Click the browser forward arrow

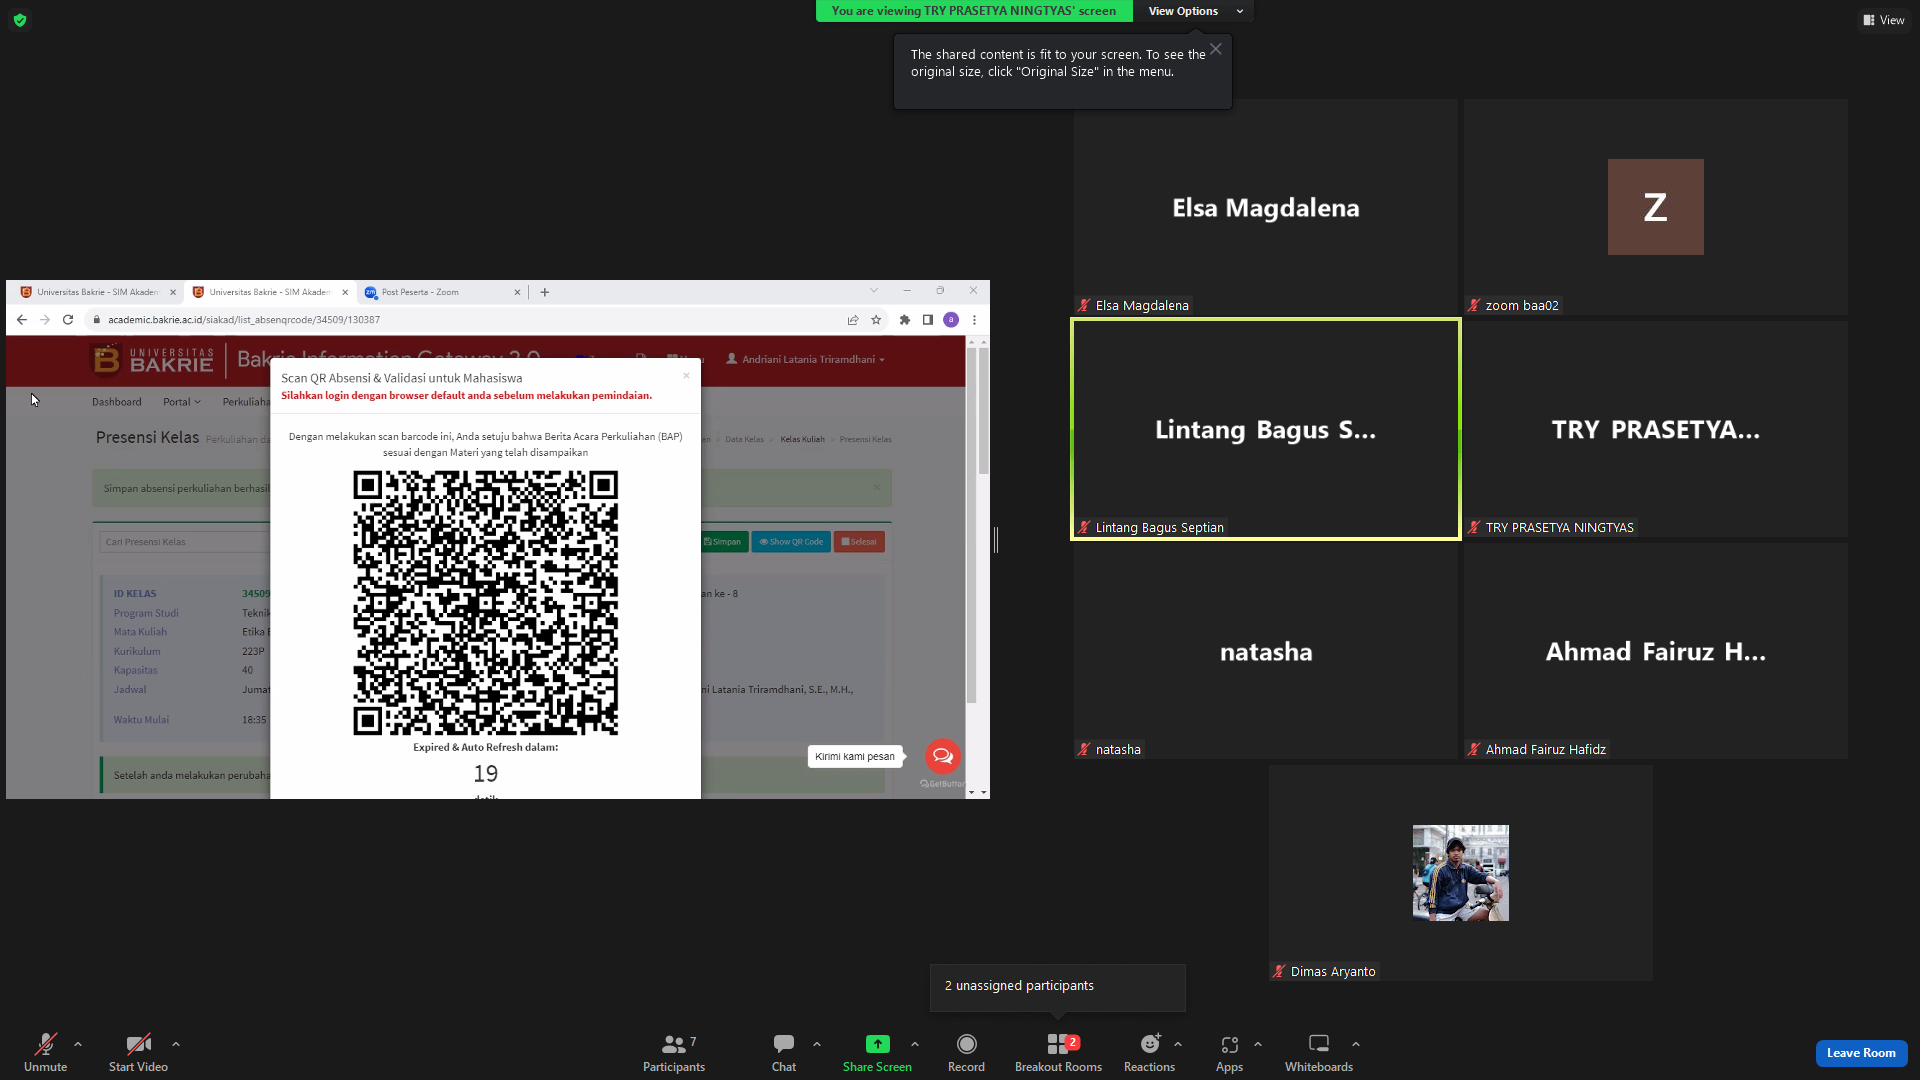tap(45, 320)
